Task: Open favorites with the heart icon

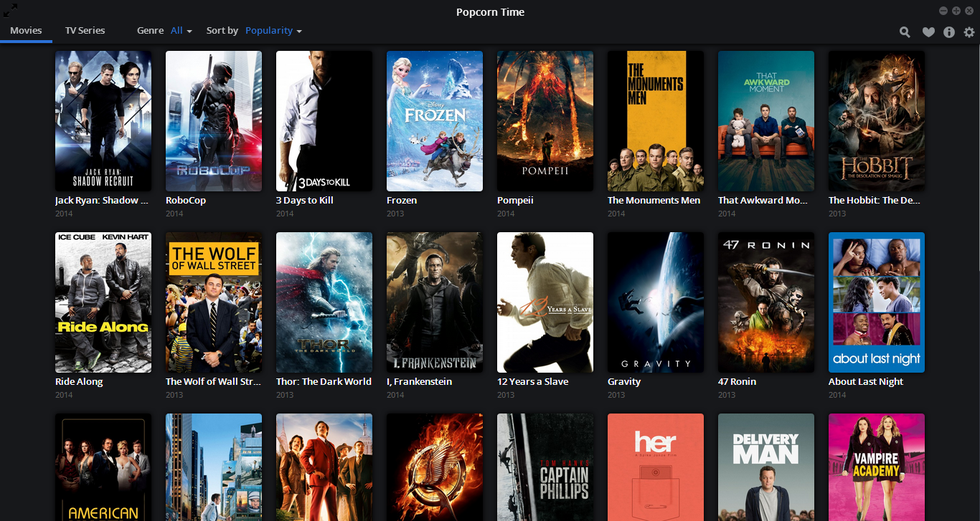Action: coord(928,32)
